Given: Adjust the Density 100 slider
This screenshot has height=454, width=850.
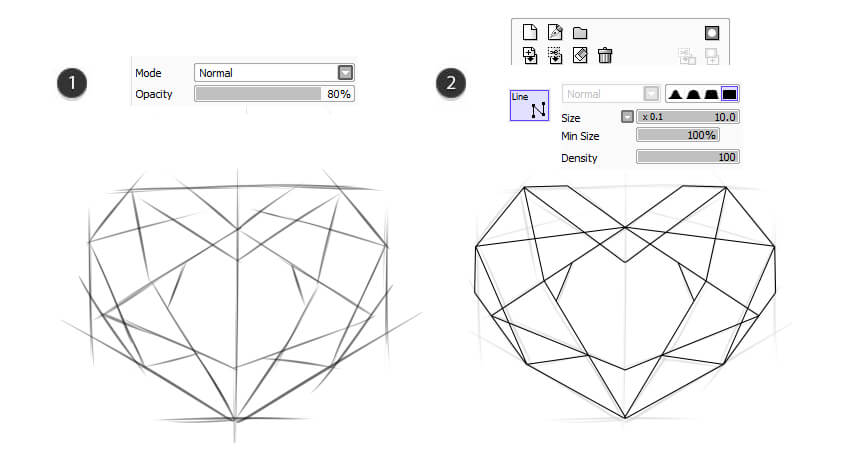Looking at the screenshot, I should click(x=687, y=157).
